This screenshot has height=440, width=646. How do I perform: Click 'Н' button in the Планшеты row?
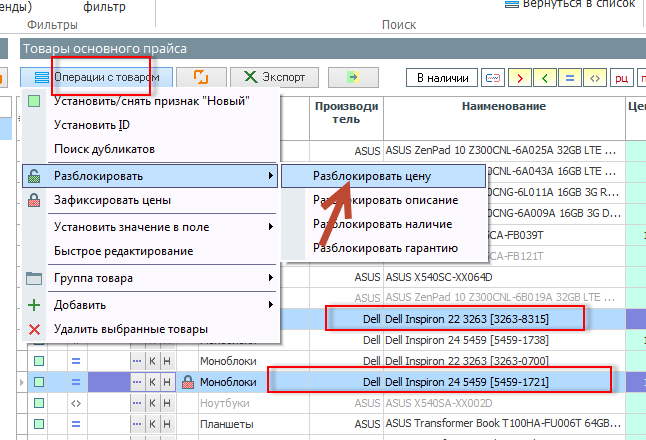[167, 424]
